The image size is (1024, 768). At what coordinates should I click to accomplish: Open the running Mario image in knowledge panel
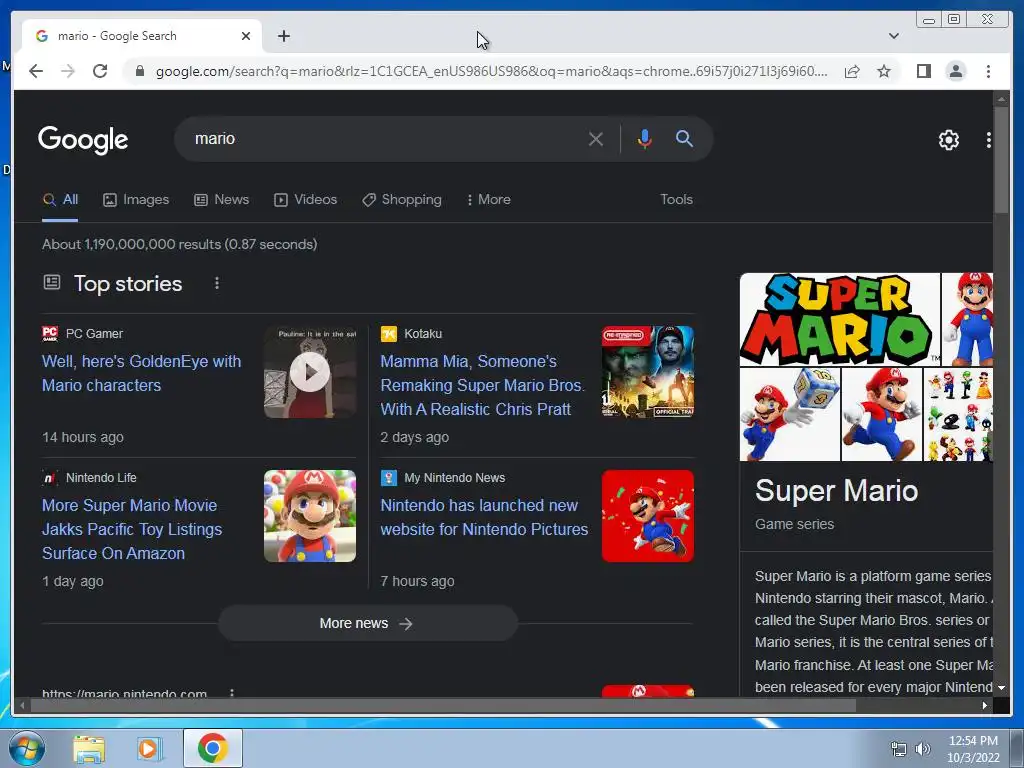pyautogui.click(x=882, y=415)
